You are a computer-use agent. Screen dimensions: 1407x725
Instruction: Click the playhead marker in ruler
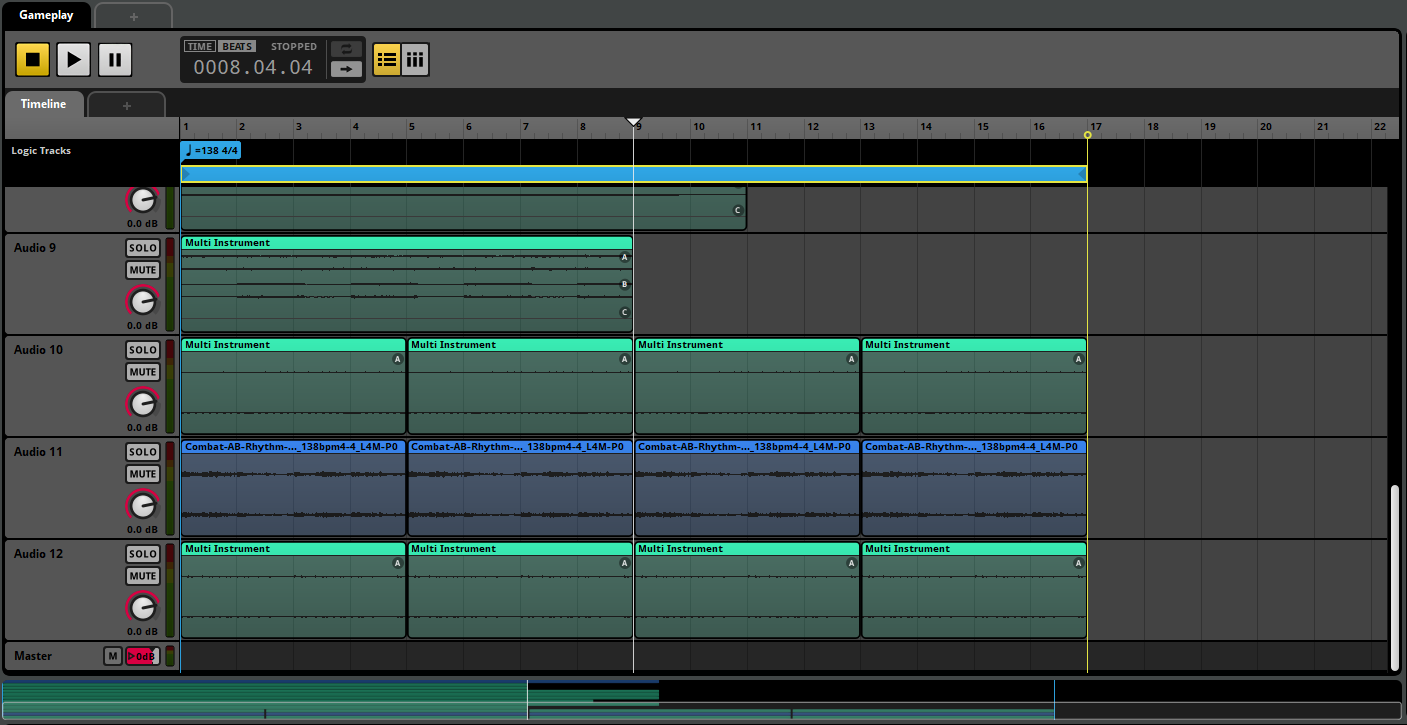(x=633, y=122)
